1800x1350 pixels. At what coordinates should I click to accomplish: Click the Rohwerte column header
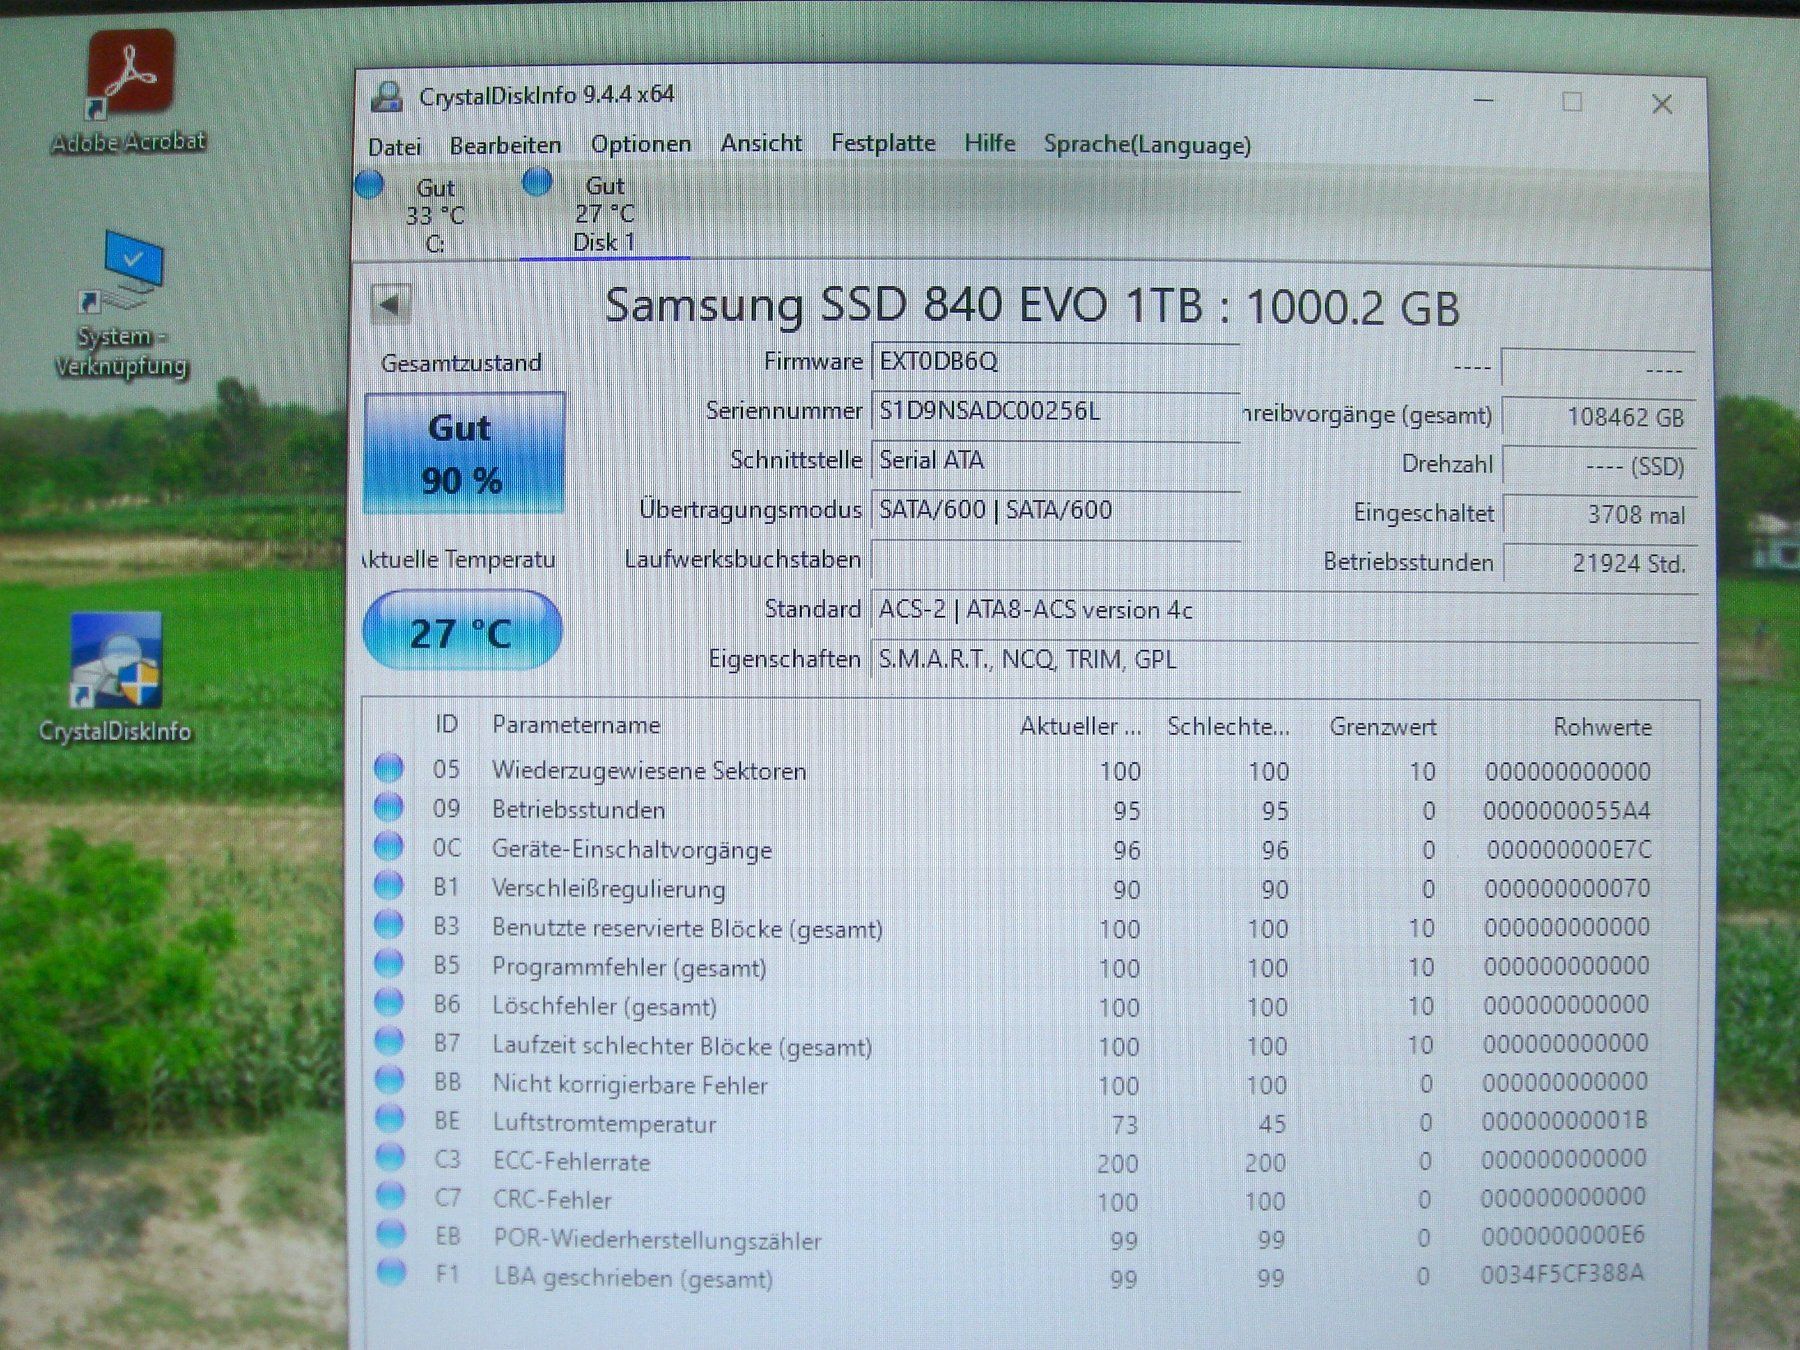(x=1602, y=727)
